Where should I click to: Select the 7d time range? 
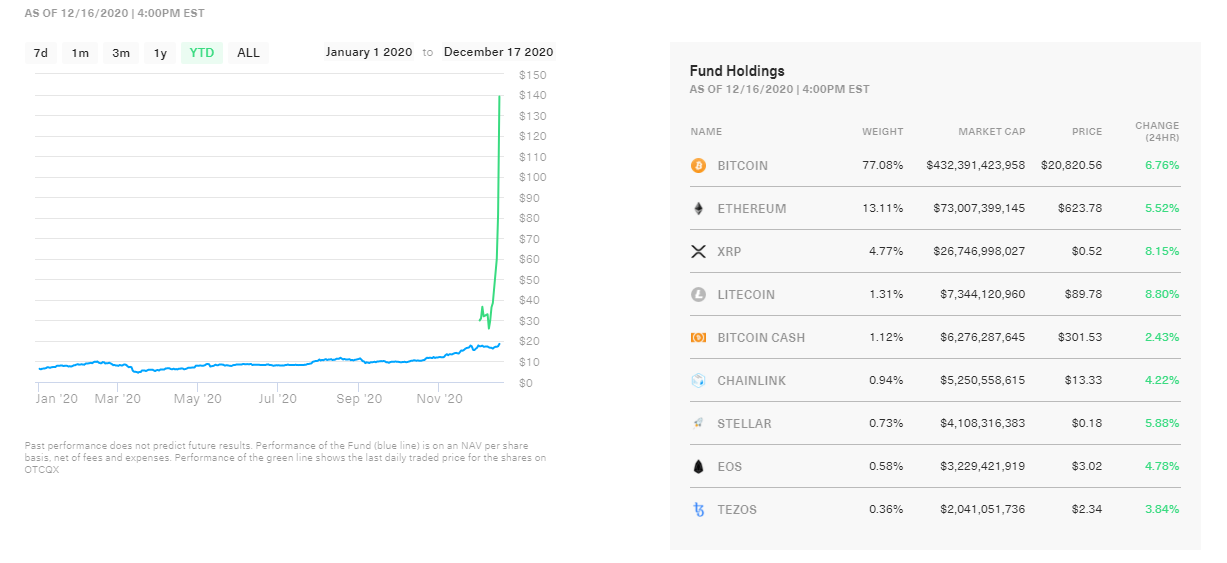click(x=41, y=53)
